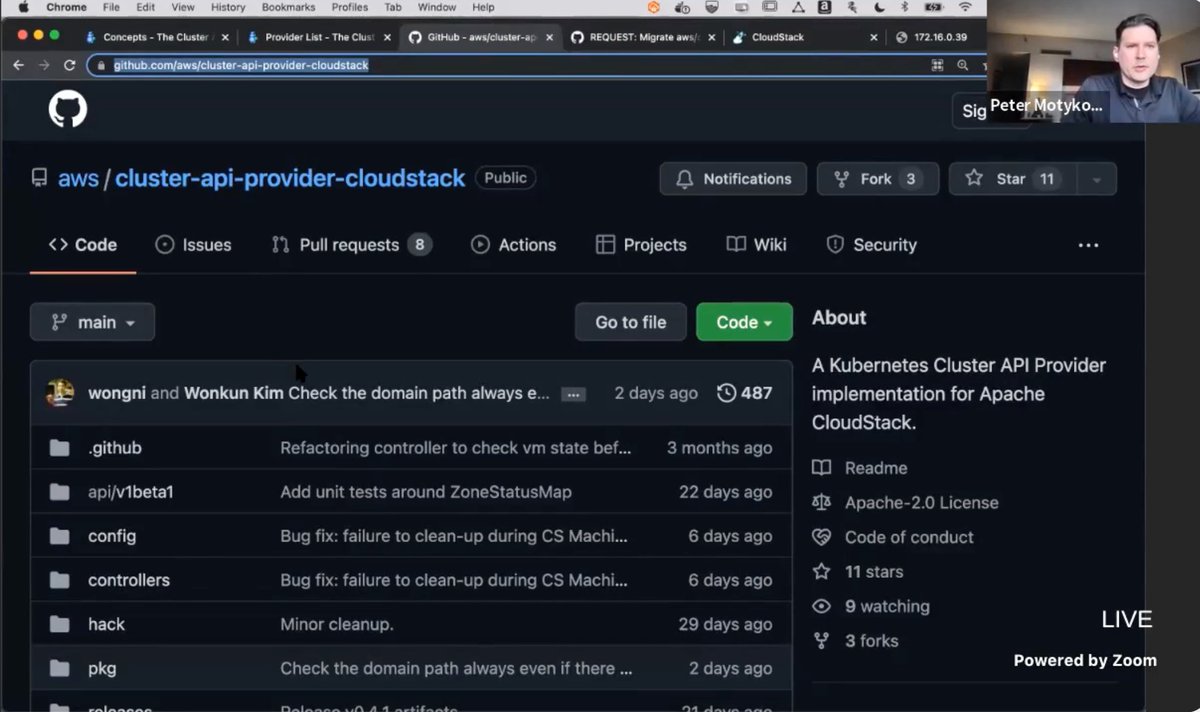Open 'Add unit tests around ZoneStatusMap' commit
This screenshot has width=1200, height=712.
click(426, 492)
